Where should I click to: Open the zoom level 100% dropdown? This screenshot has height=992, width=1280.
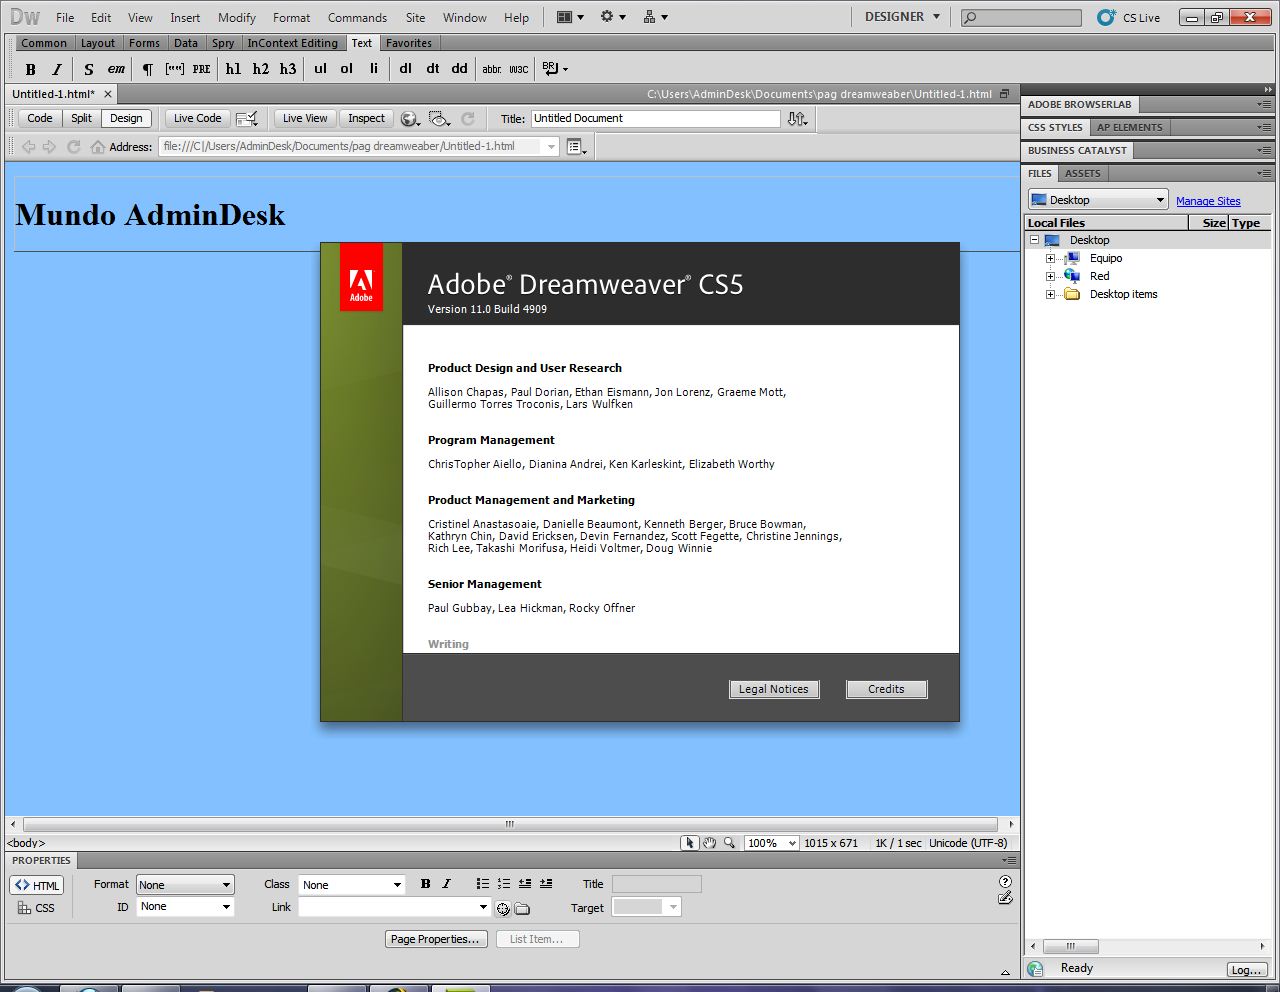click(x=771, y=843)
